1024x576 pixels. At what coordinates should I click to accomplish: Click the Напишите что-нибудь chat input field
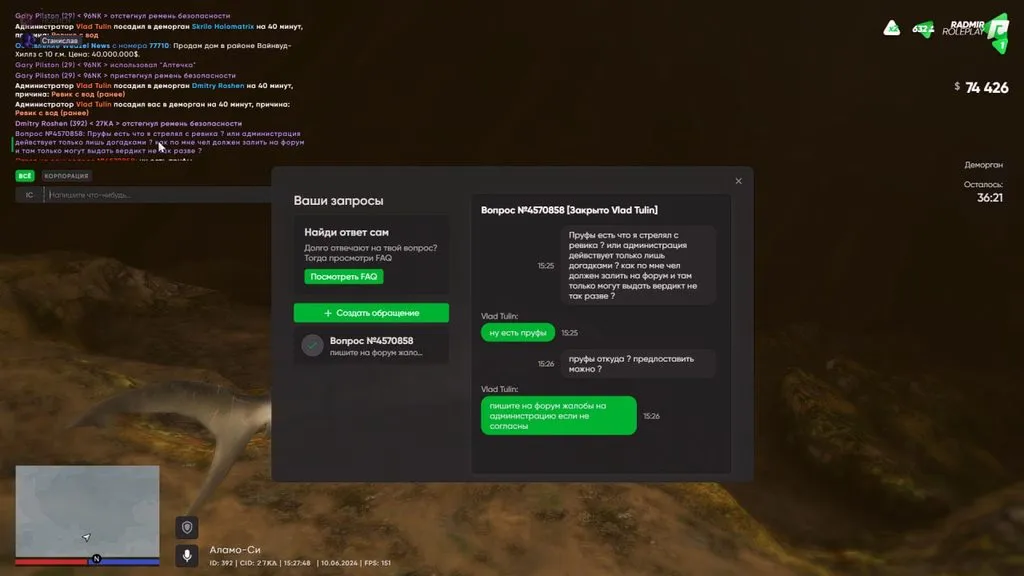click(157, 195)
